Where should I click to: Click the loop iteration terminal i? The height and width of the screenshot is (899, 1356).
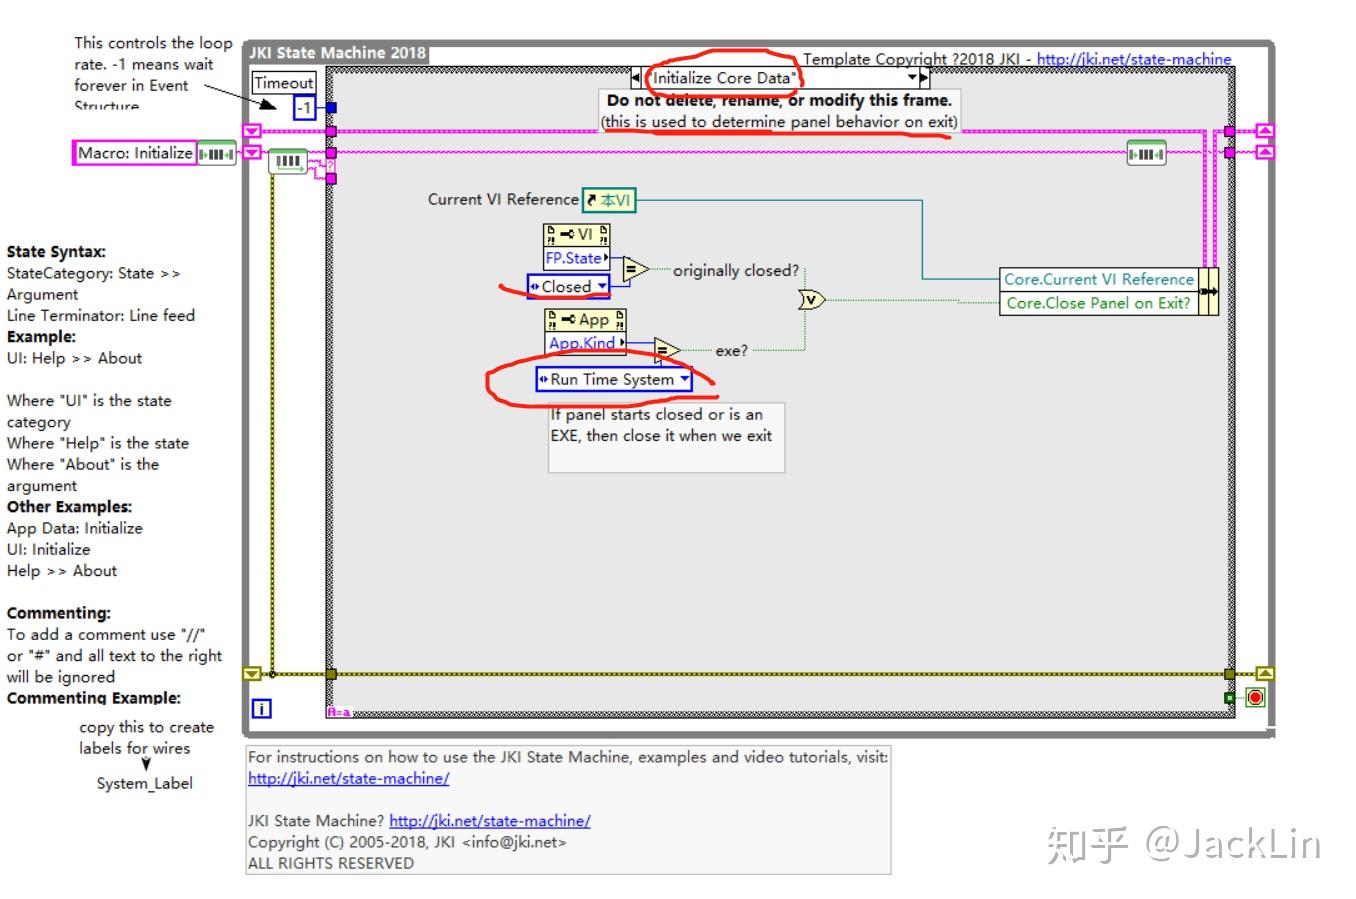tap(261, 709)
